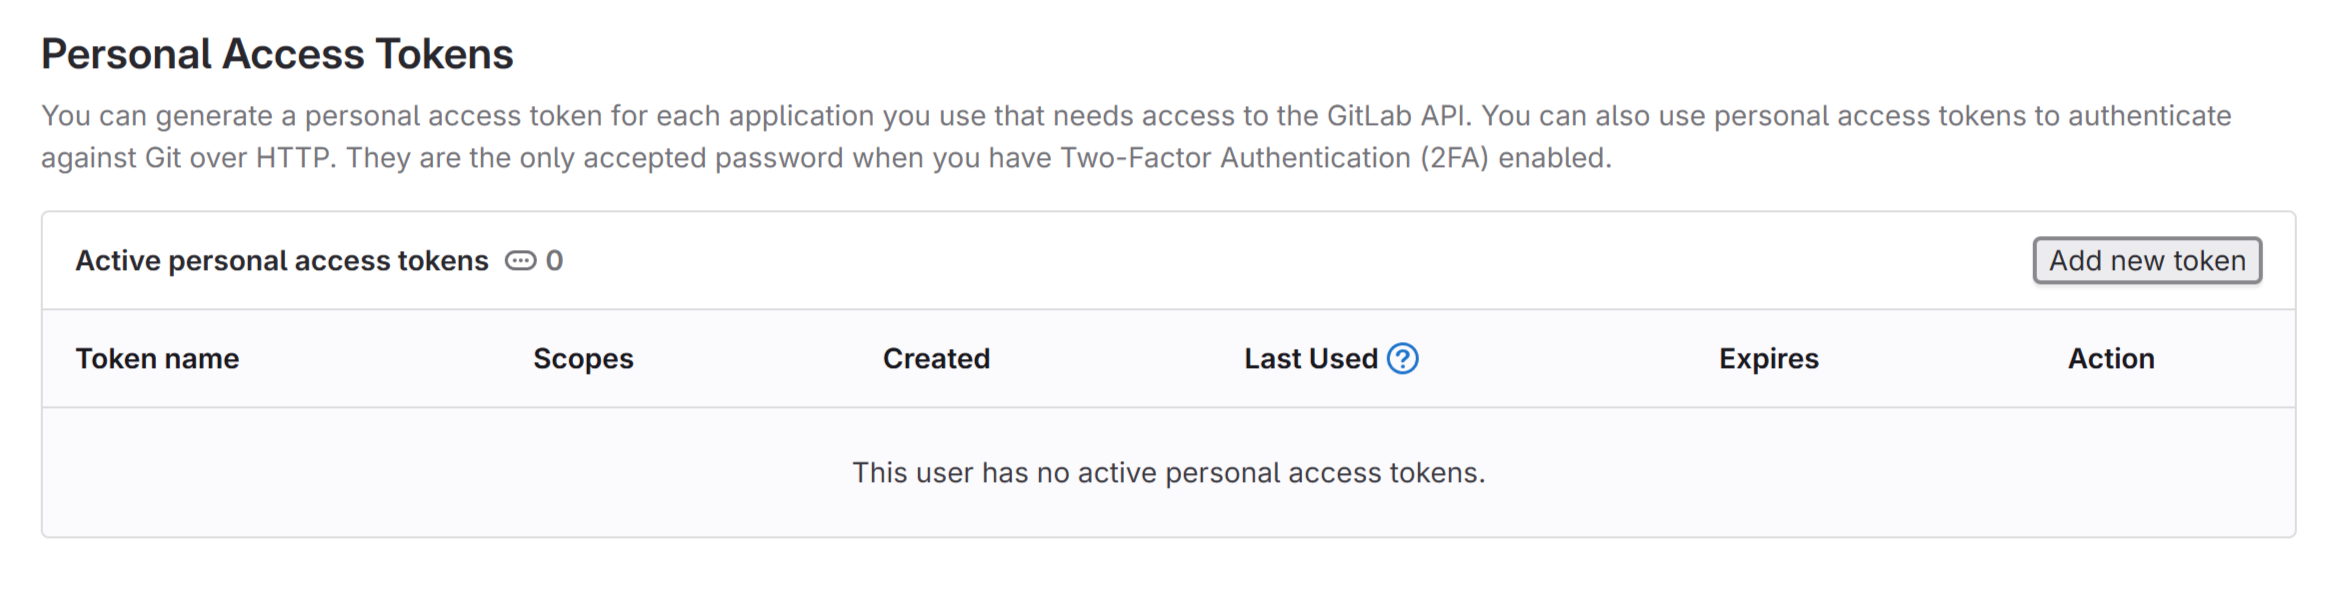The width and height of the screenshot is (2339, 599).
Task: Click the Personal Access Tokens page heading
Action: click(277, 54)
